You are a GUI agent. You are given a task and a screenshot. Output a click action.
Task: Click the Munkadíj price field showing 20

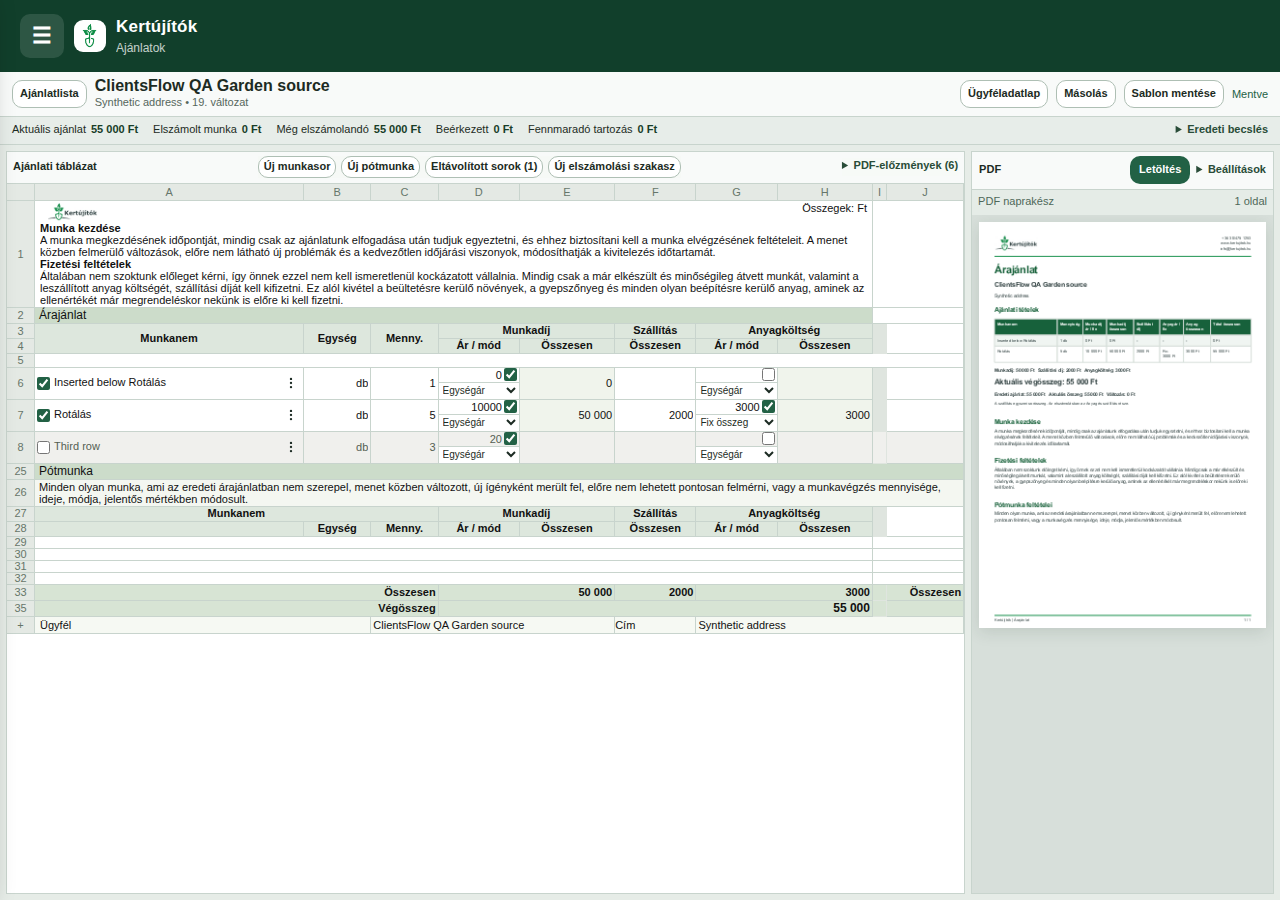471,439
